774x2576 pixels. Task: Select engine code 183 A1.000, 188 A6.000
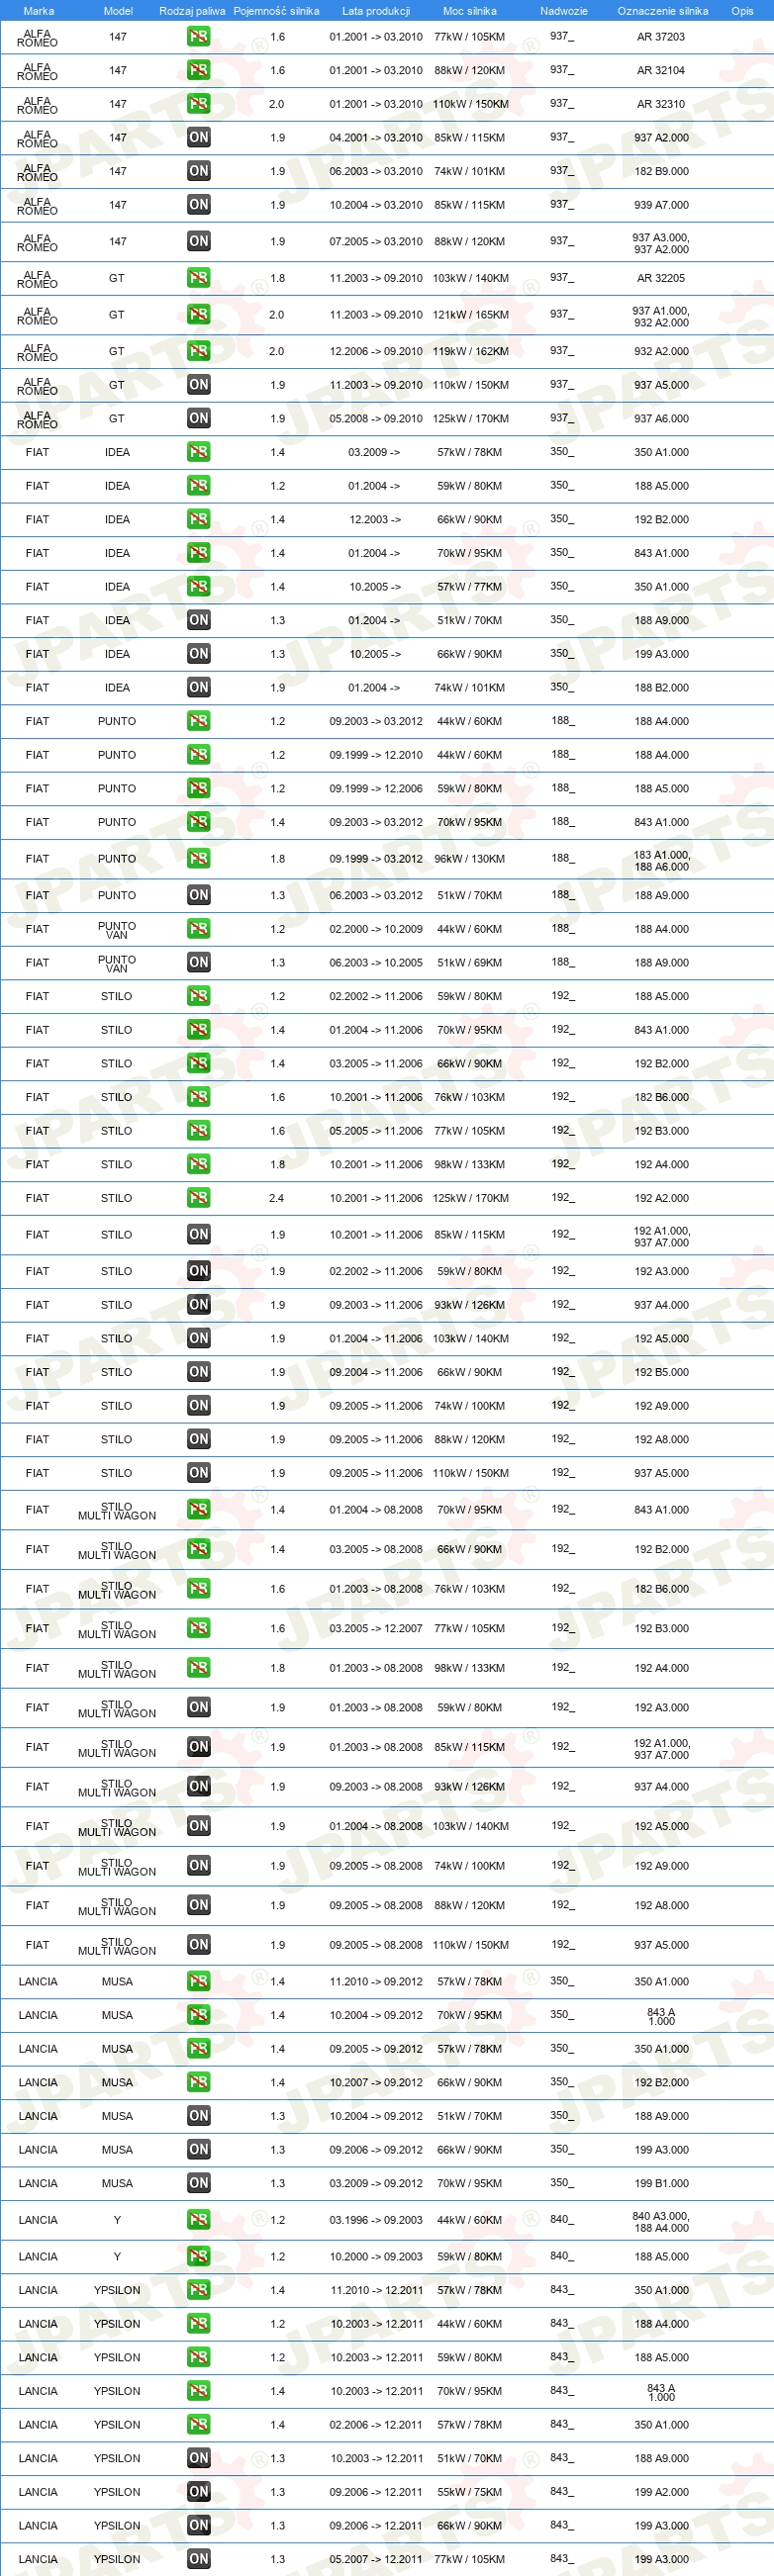(x=661, y=861)
